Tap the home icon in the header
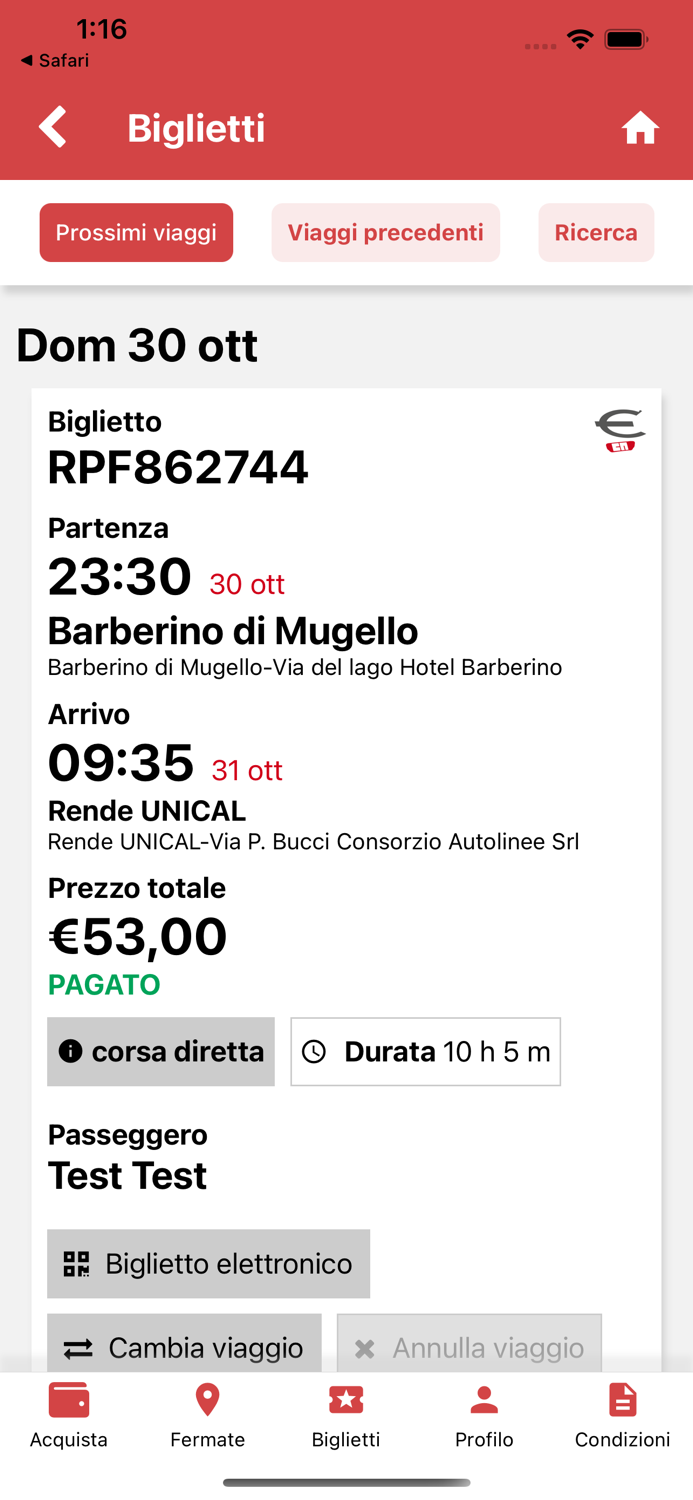The width and height of the screenshot is (693, 1500). point(640,128)
